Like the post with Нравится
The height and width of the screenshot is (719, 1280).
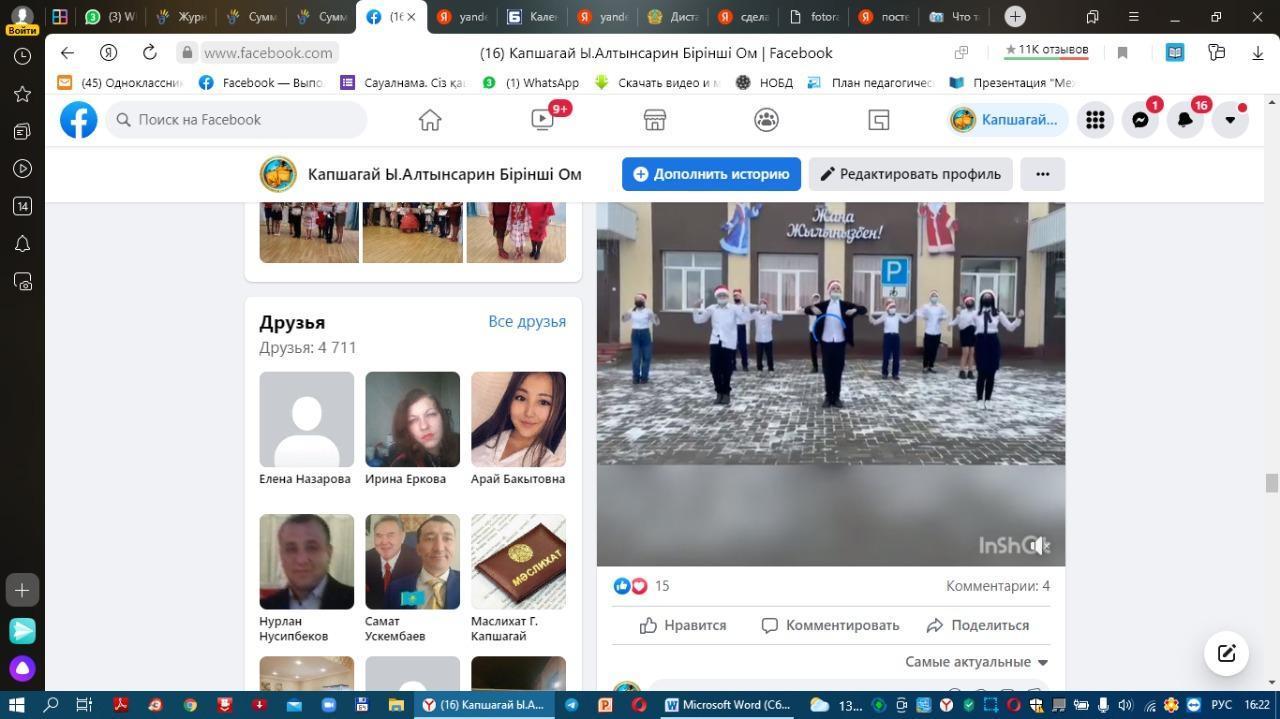(x=683, y=625)
